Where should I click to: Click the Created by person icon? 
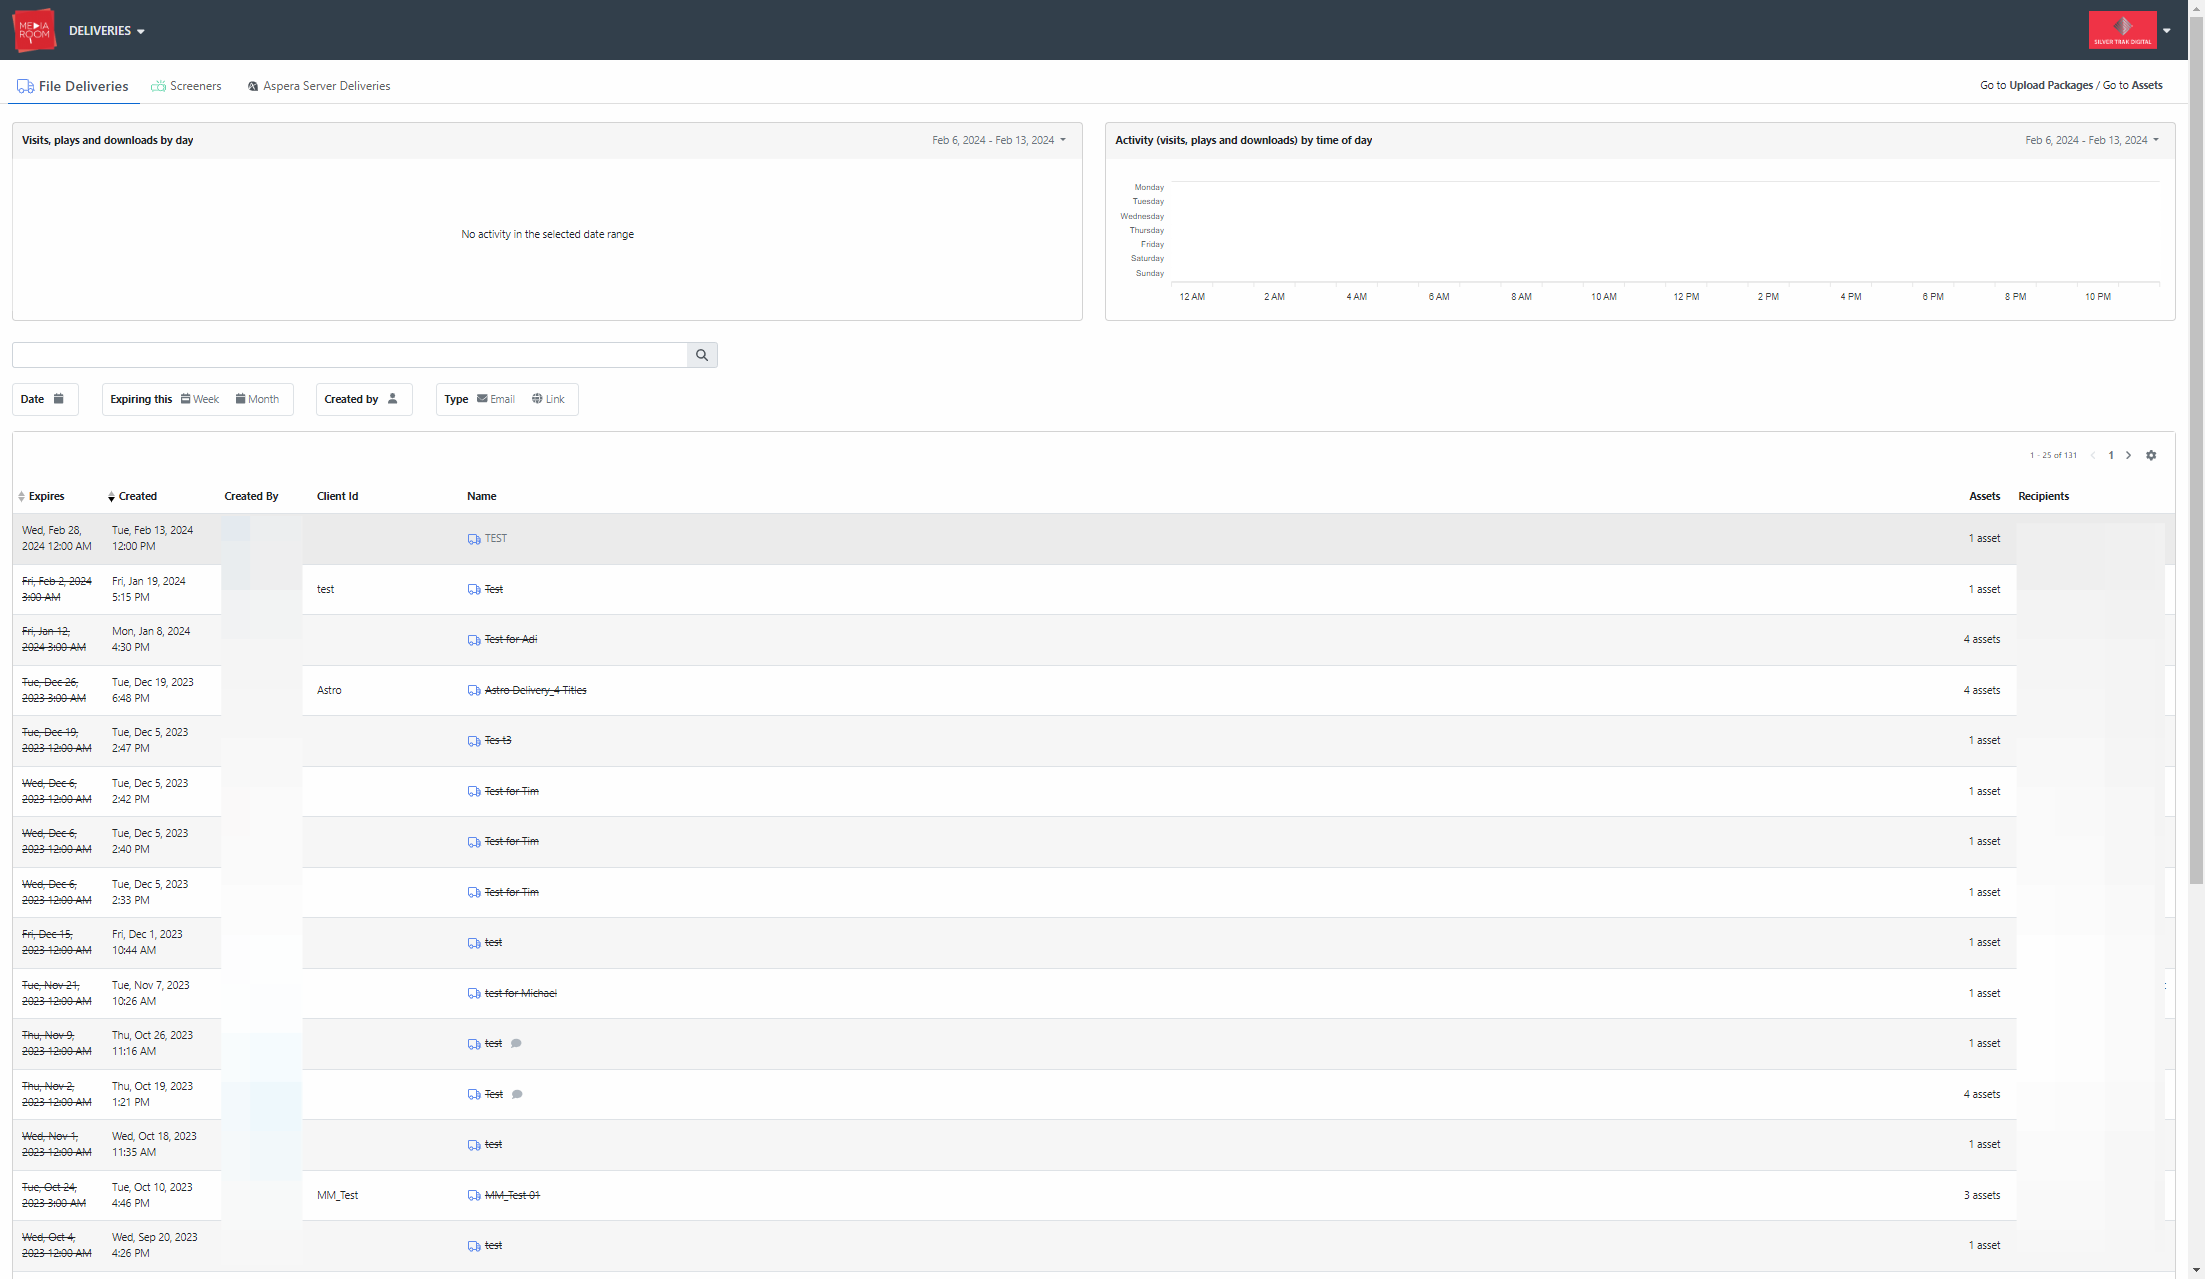pyautogui.click(x=393, y=399)
